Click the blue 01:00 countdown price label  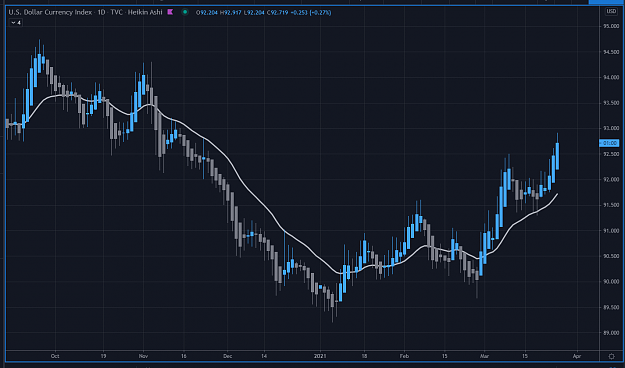pos(609,143)
